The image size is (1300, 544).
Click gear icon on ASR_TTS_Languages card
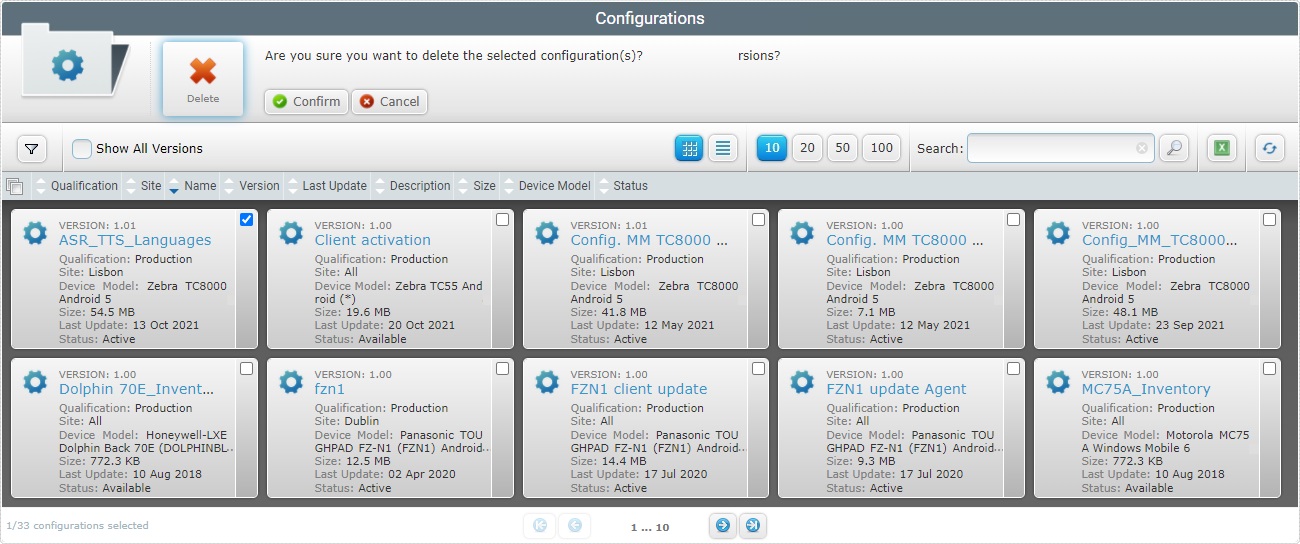(35, 233)
